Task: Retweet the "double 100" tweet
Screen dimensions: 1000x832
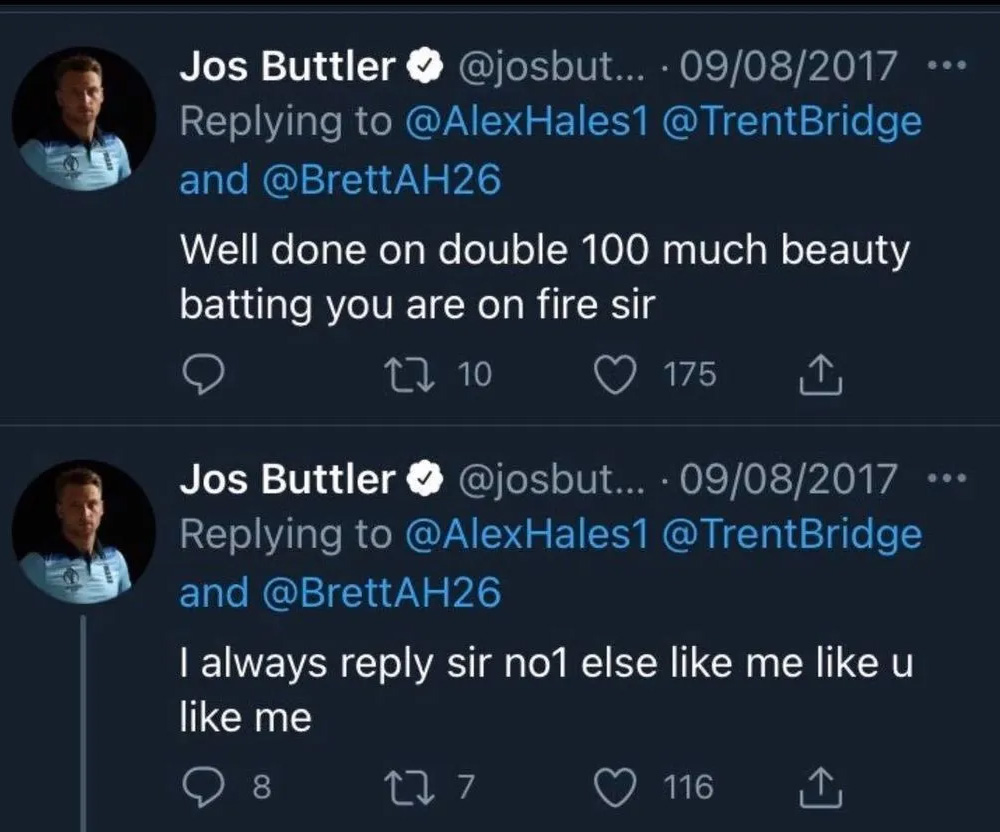Action: click(x=406, y=375)
